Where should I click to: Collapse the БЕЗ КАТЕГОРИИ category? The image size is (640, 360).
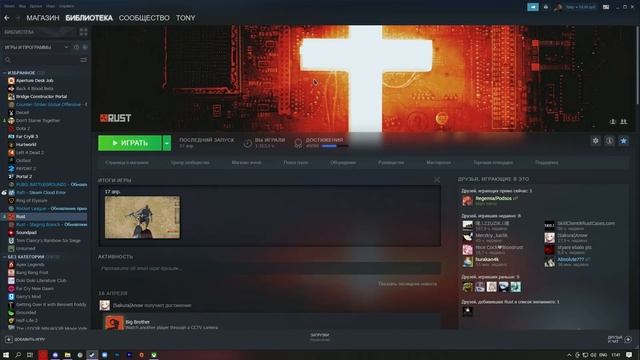click(x=4, y=257)
